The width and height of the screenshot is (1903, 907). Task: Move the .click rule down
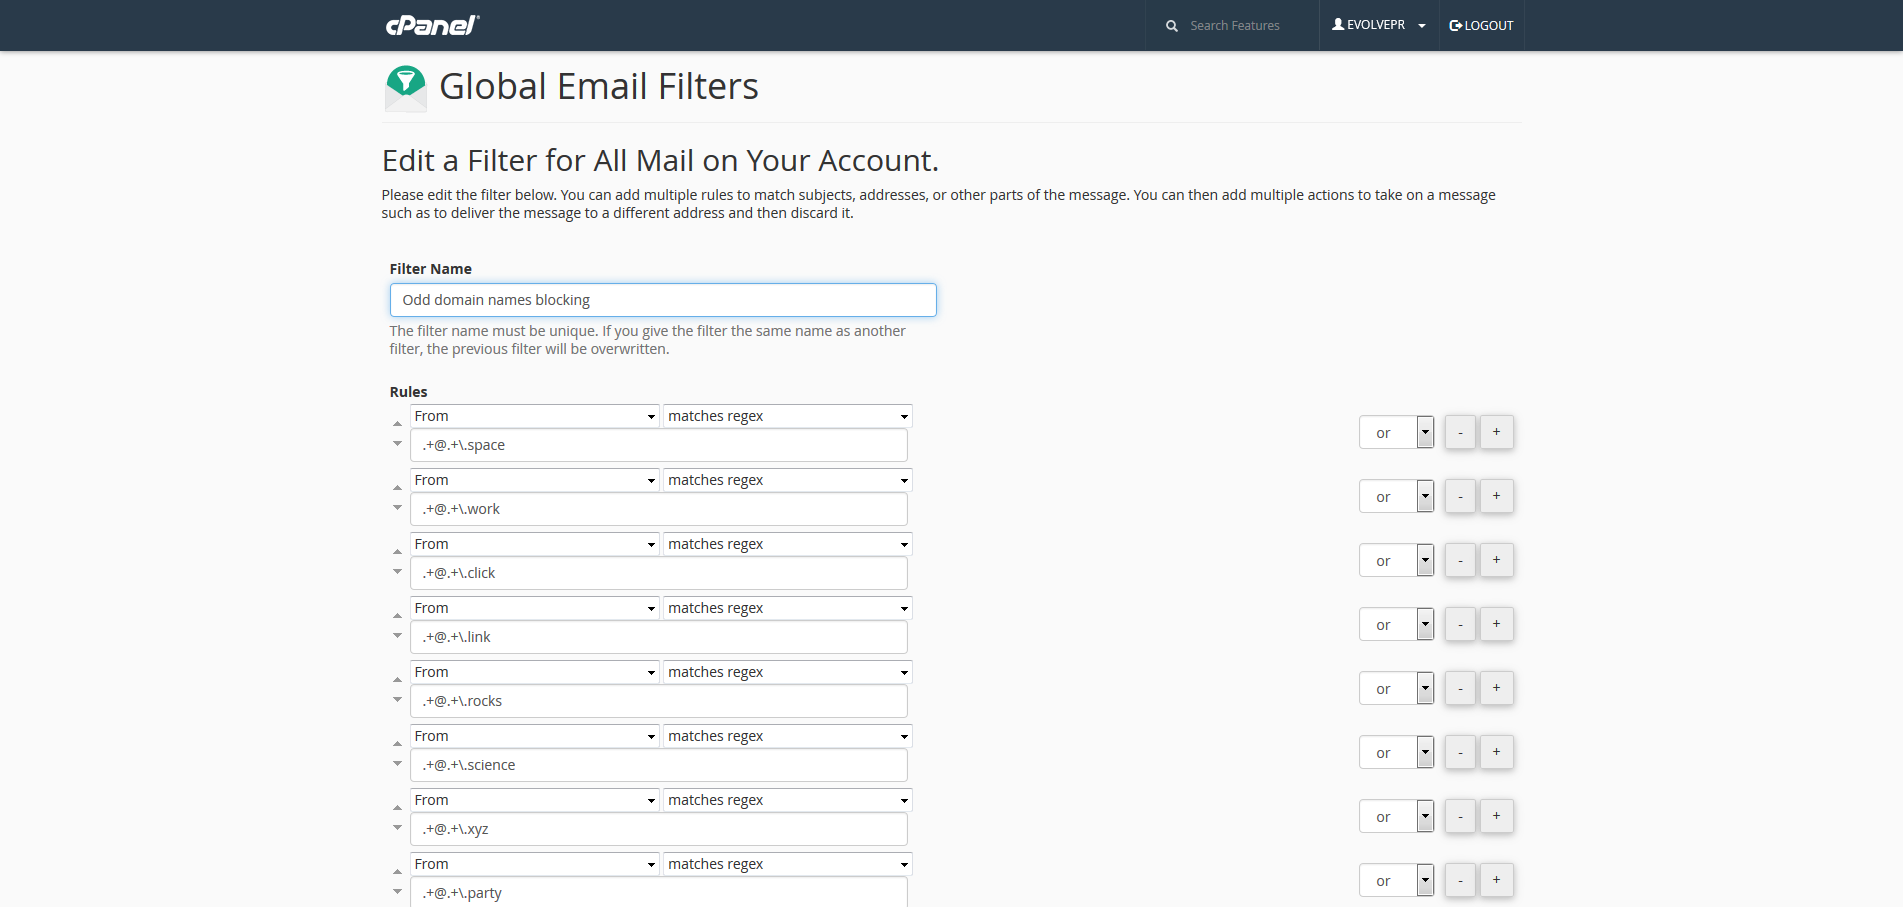[397, 571]
